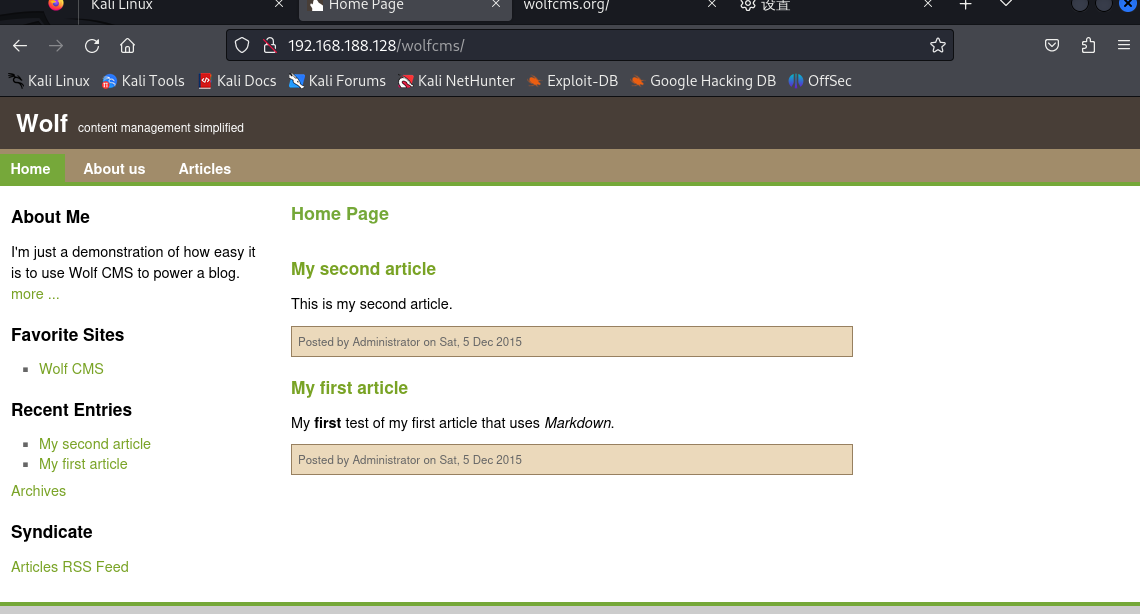The width and height of the screenshot is (1140, 614).
Task: Click the 'Home Page' green heading
Action: [x=340, y=214]
